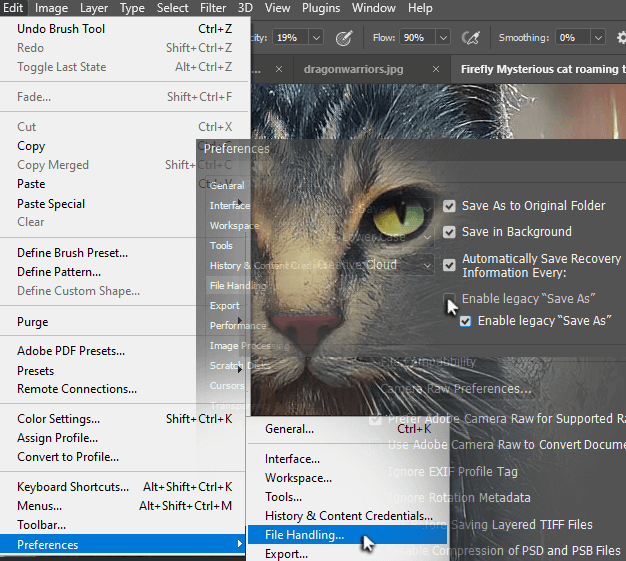Select Export in Preferences dialog sidebar

(225, 306)
